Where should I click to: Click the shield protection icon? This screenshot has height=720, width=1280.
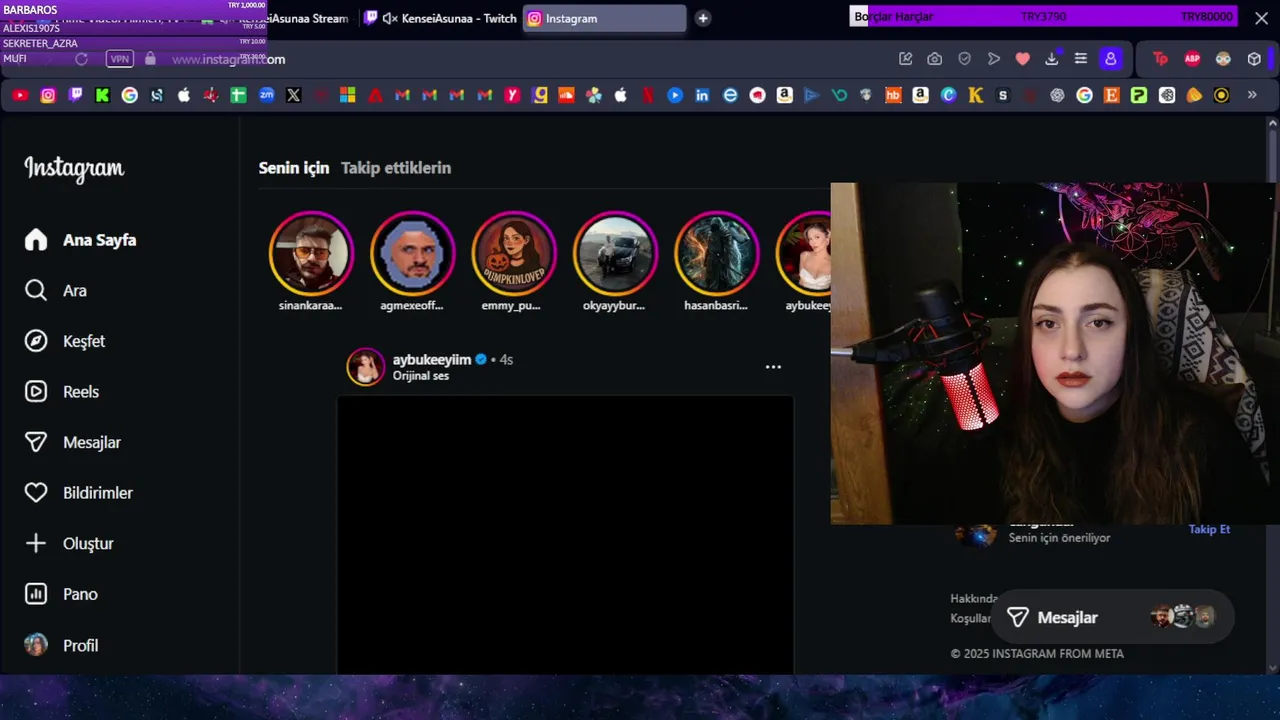(964, 59)
